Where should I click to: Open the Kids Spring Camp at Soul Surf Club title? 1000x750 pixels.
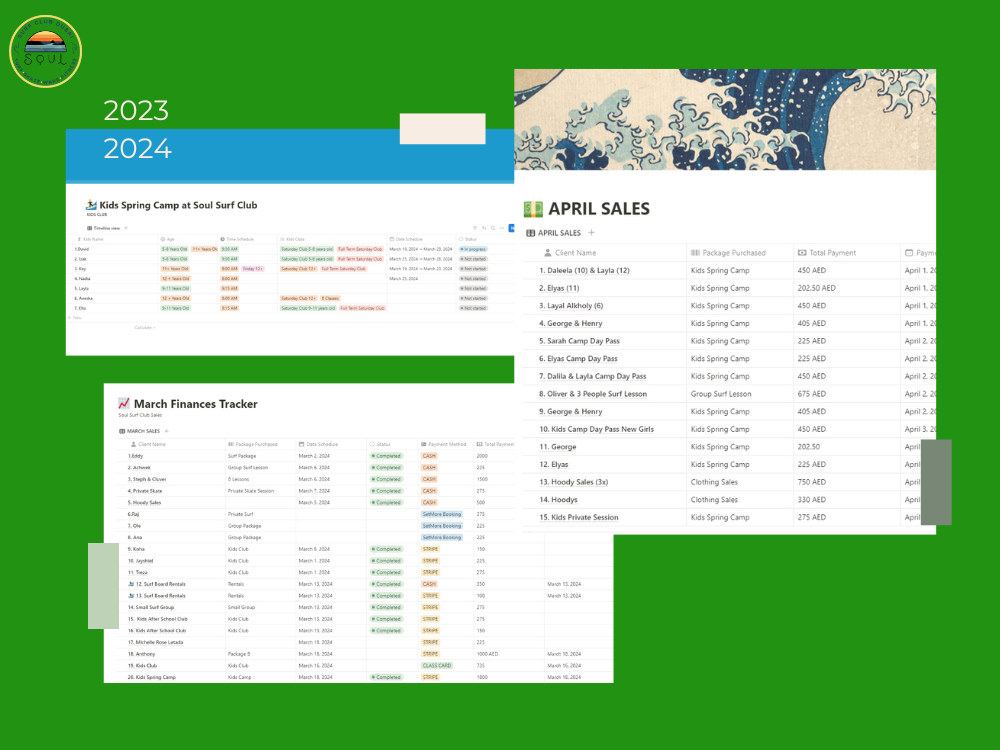178,205
